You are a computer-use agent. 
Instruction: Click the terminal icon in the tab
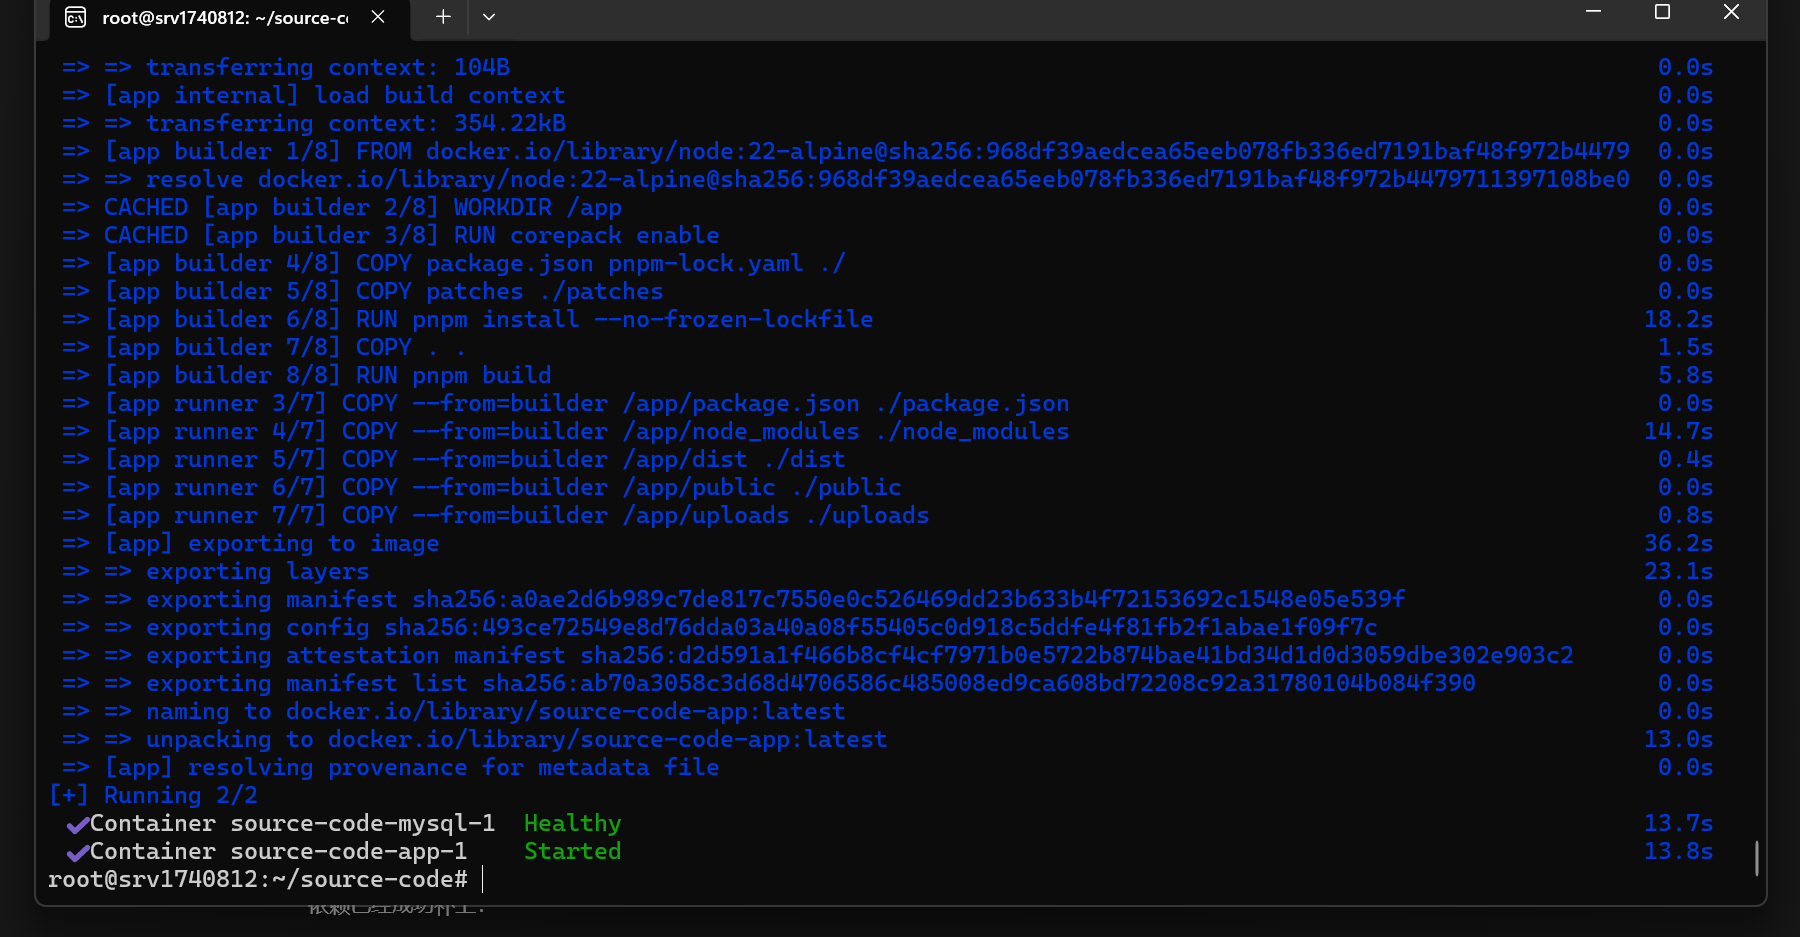[x=75, y=17]
